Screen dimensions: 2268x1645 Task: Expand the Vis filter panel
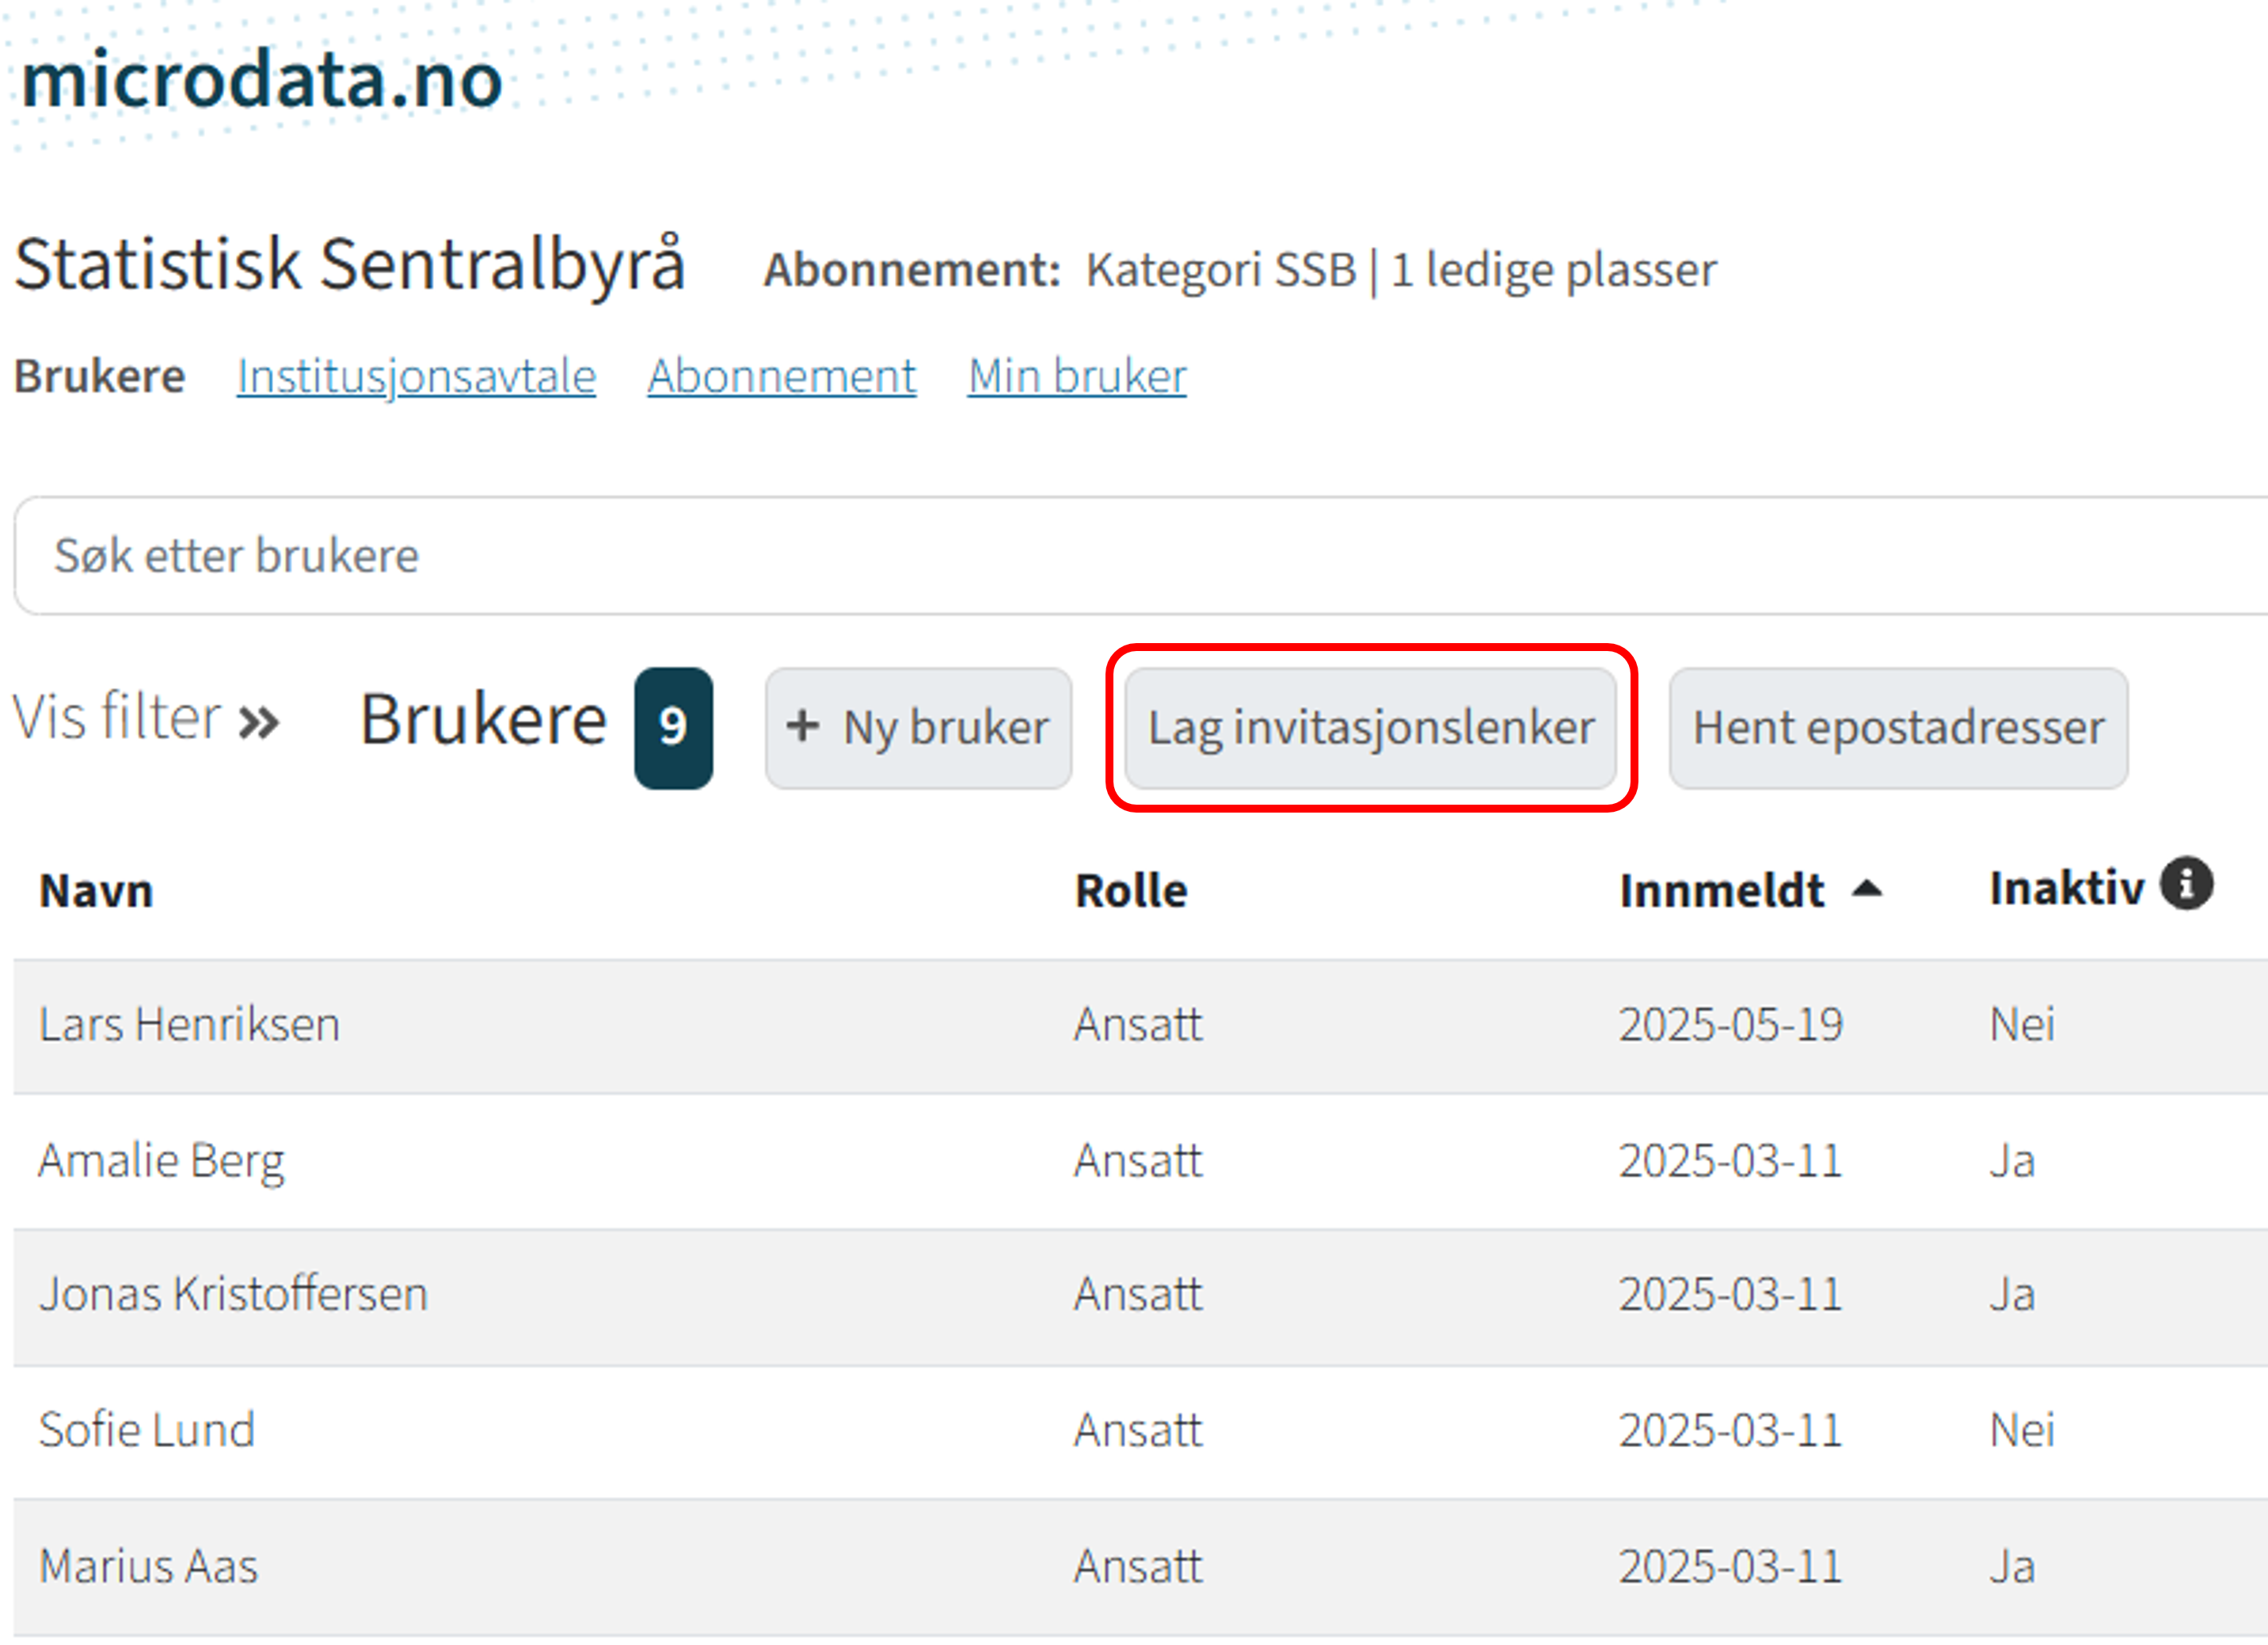click(146, 719)
